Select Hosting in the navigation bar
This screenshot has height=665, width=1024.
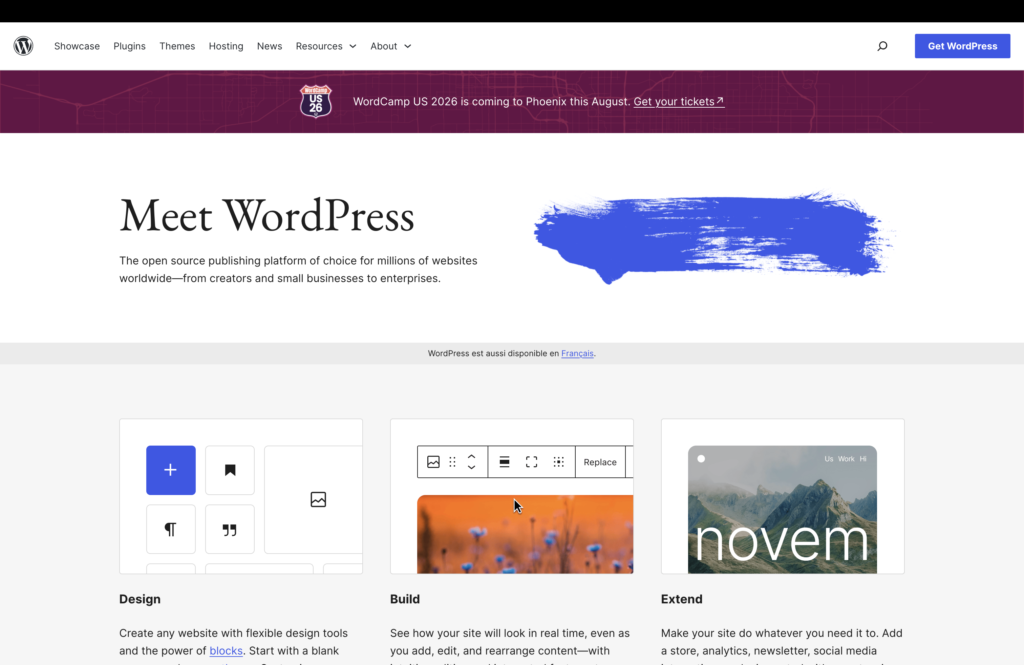coord(226,46)
